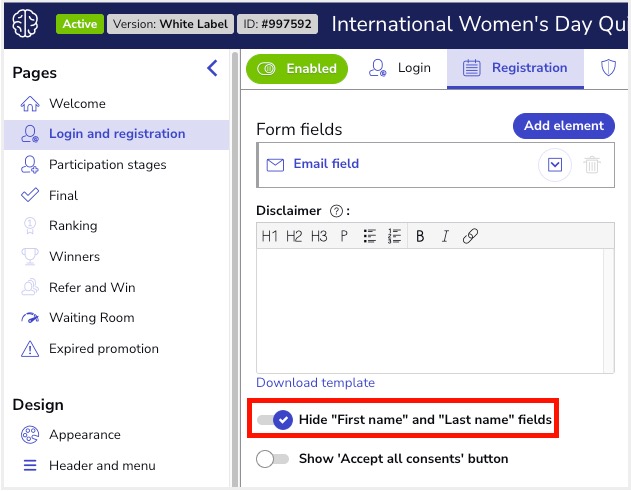Apply H1 heading in Disclaimer editor

pos(270,236)
